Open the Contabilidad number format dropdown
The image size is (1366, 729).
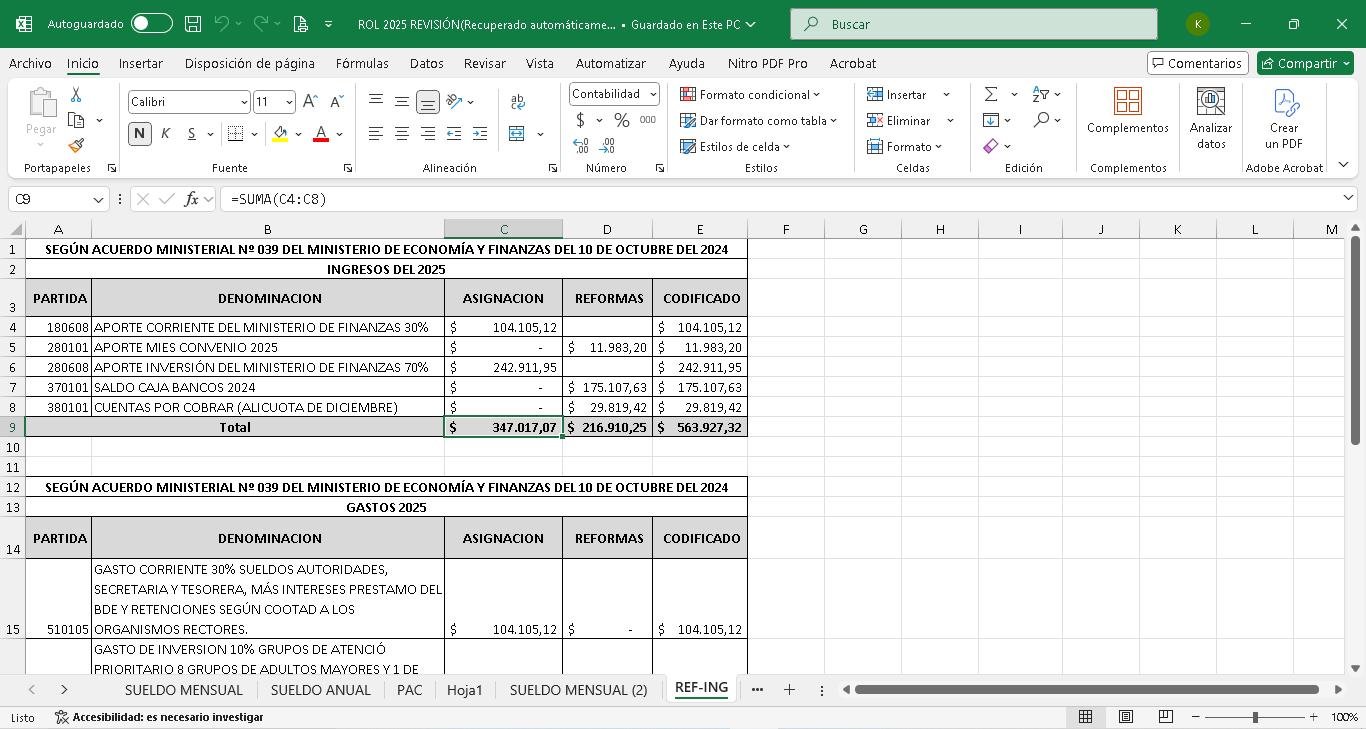[x=653, y=94]
